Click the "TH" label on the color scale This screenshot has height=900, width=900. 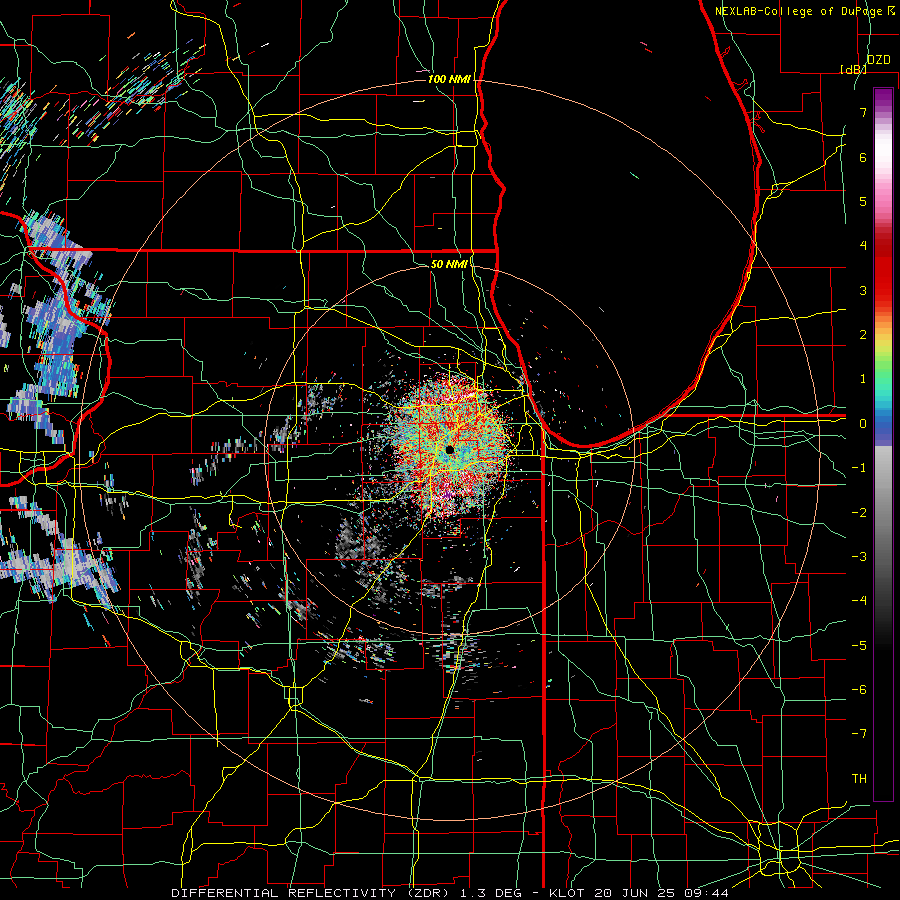click(x=859, y=778)
